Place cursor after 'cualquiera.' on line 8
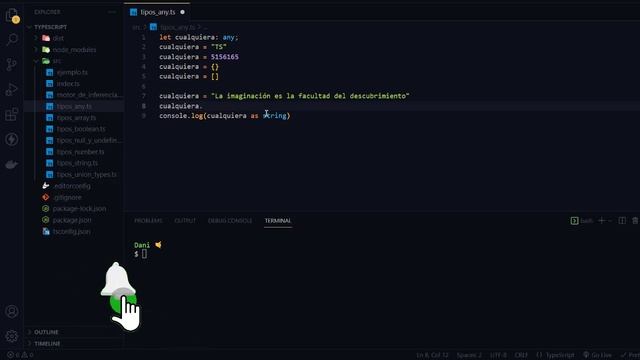 [x=203, y=106]
